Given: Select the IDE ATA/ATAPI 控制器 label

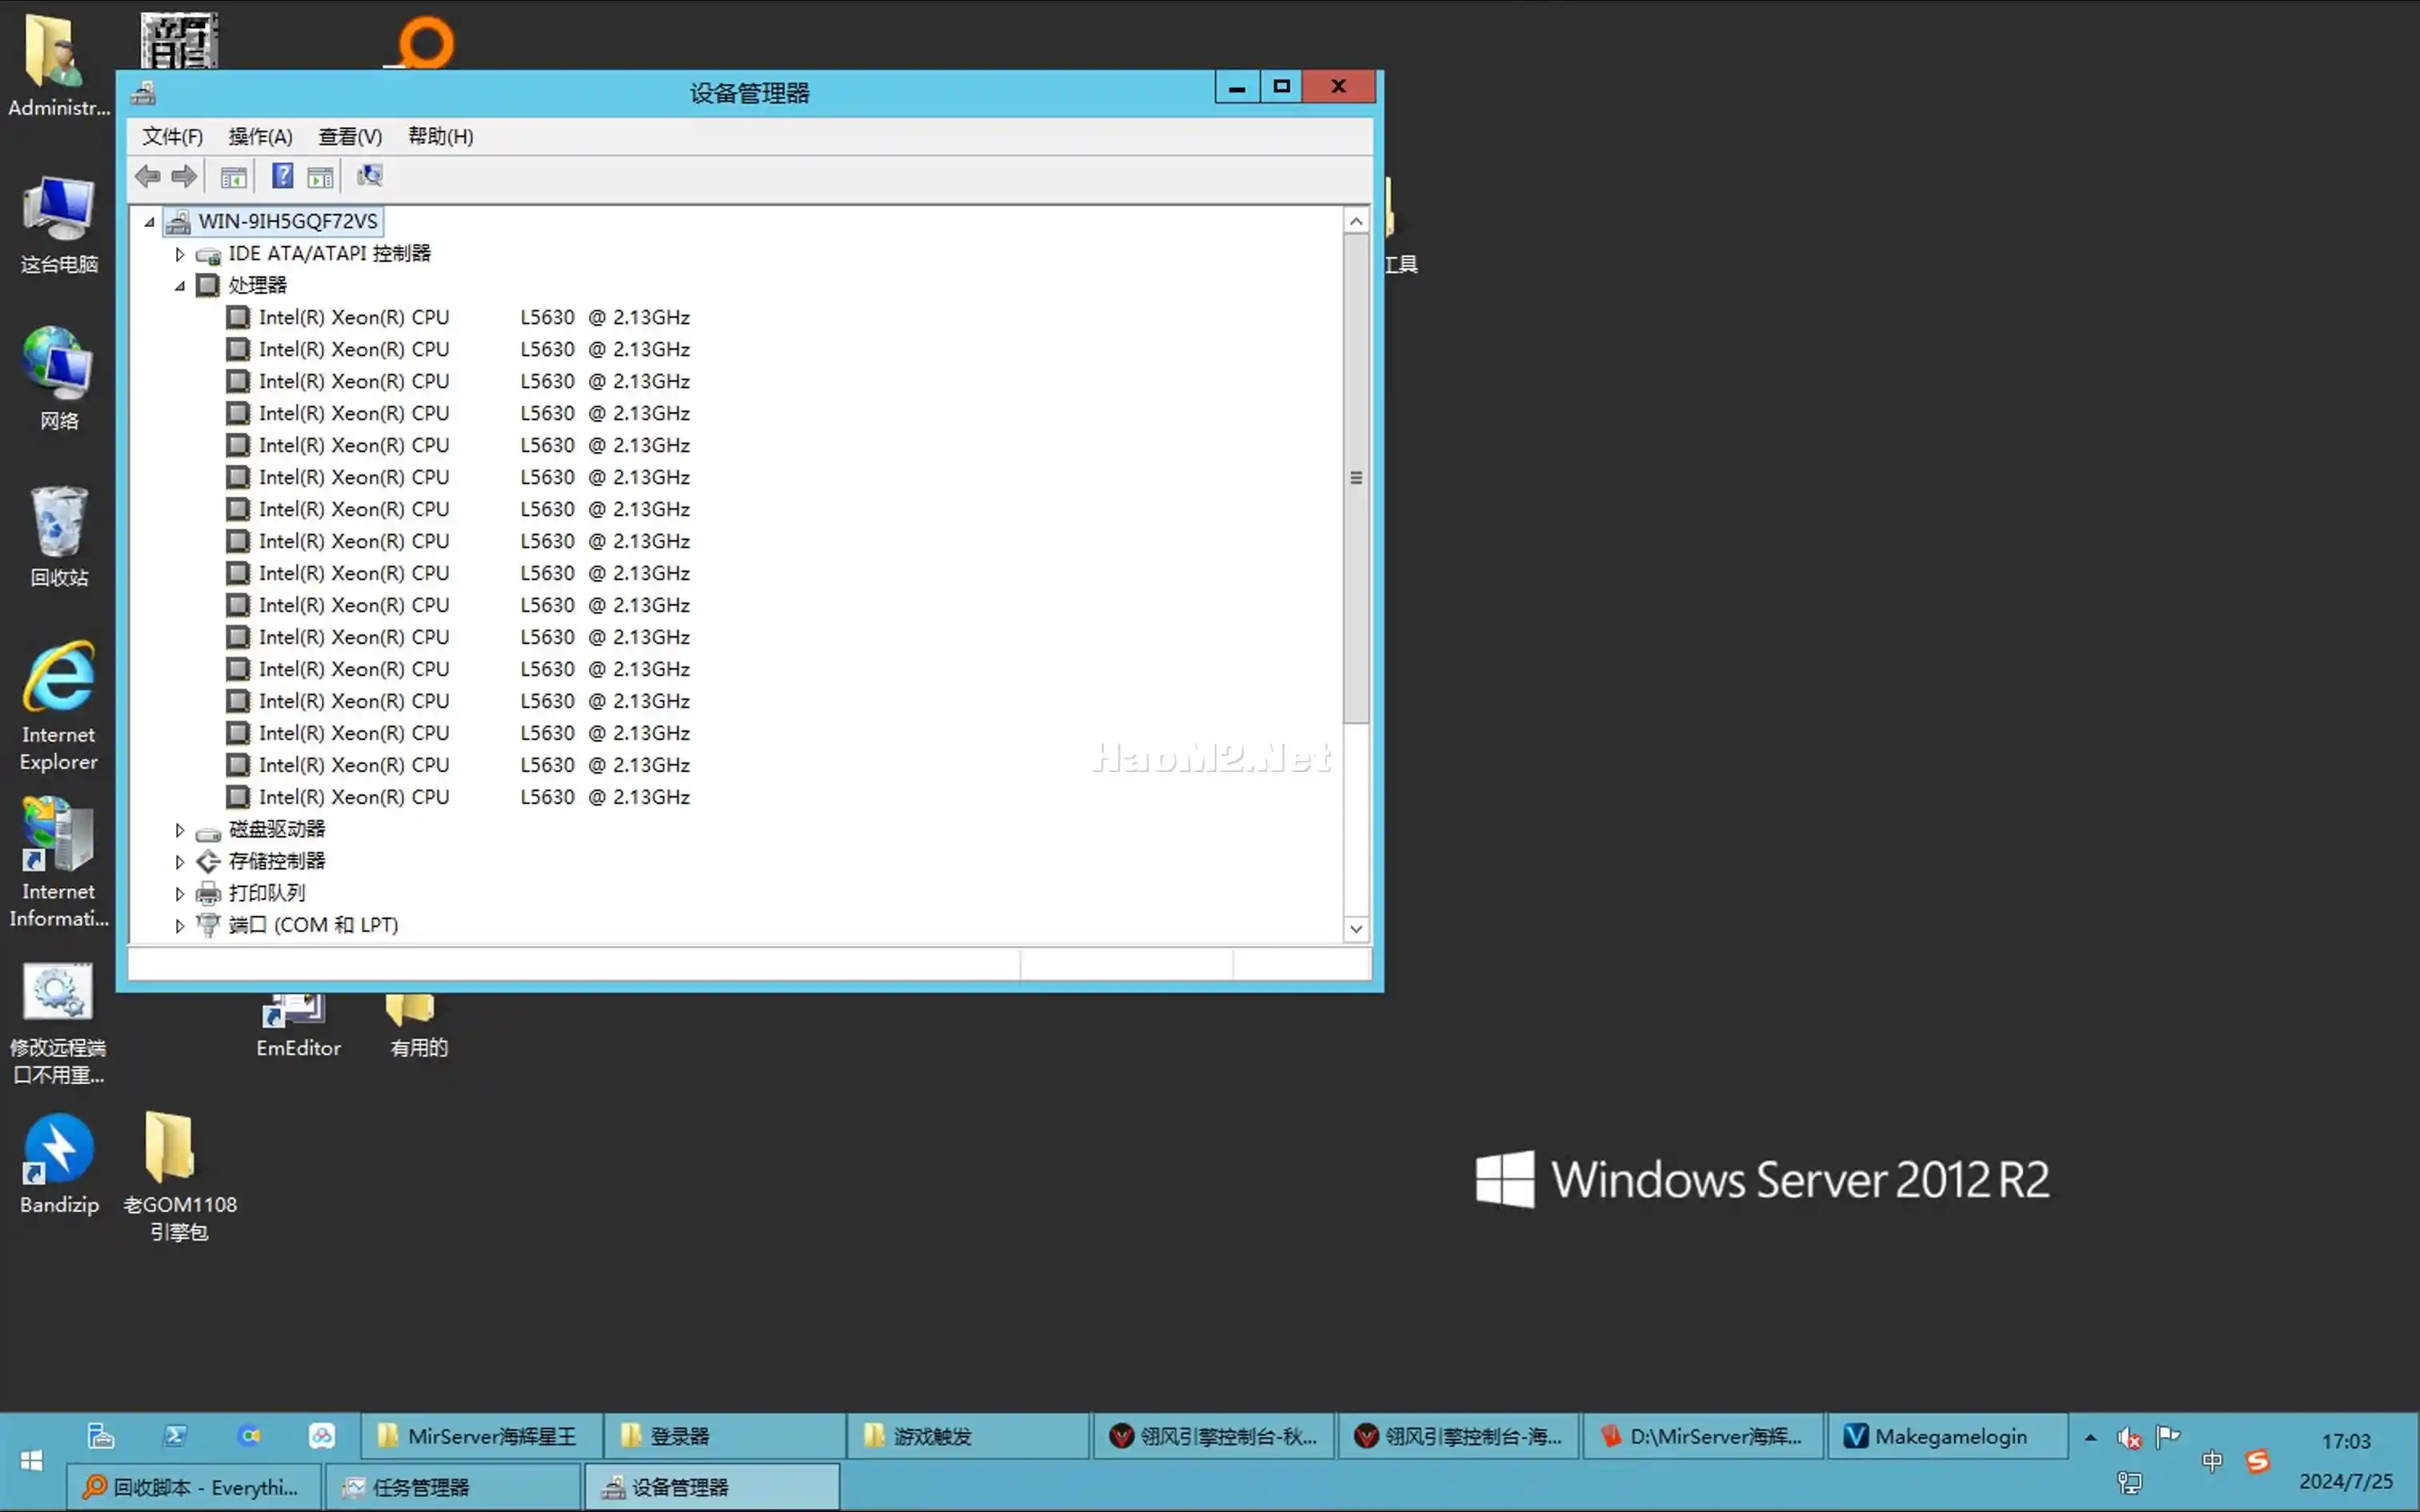Looking at the screenshot, I should (329, 253).
